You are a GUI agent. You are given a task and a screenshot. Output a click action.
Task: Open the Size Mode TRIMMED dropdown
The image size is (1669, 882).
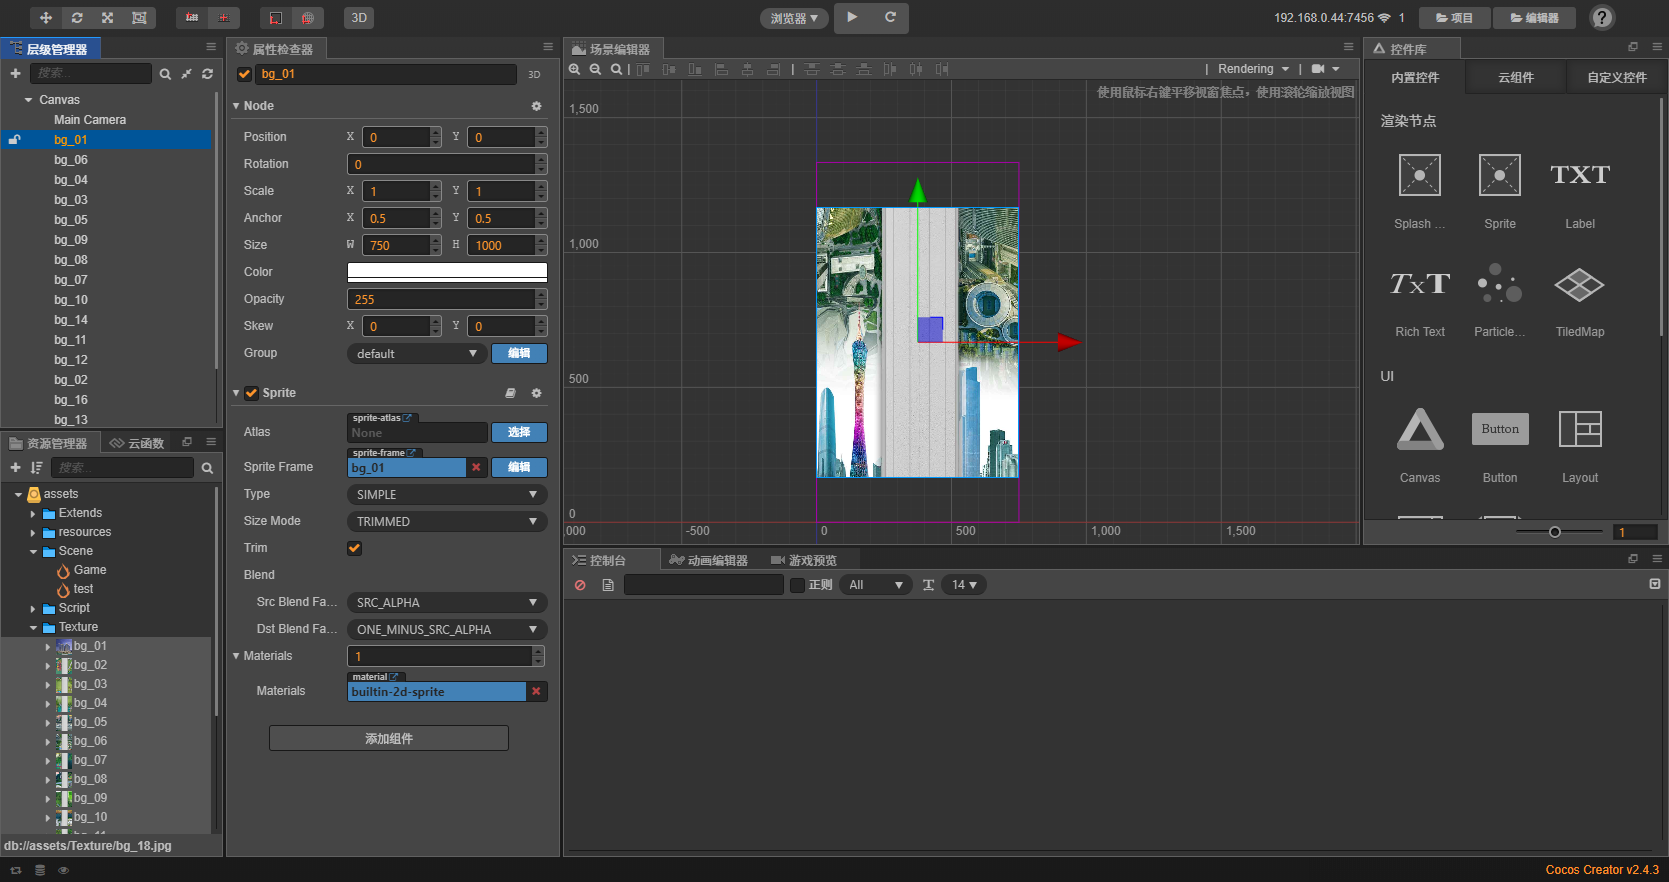click(446, 521)
